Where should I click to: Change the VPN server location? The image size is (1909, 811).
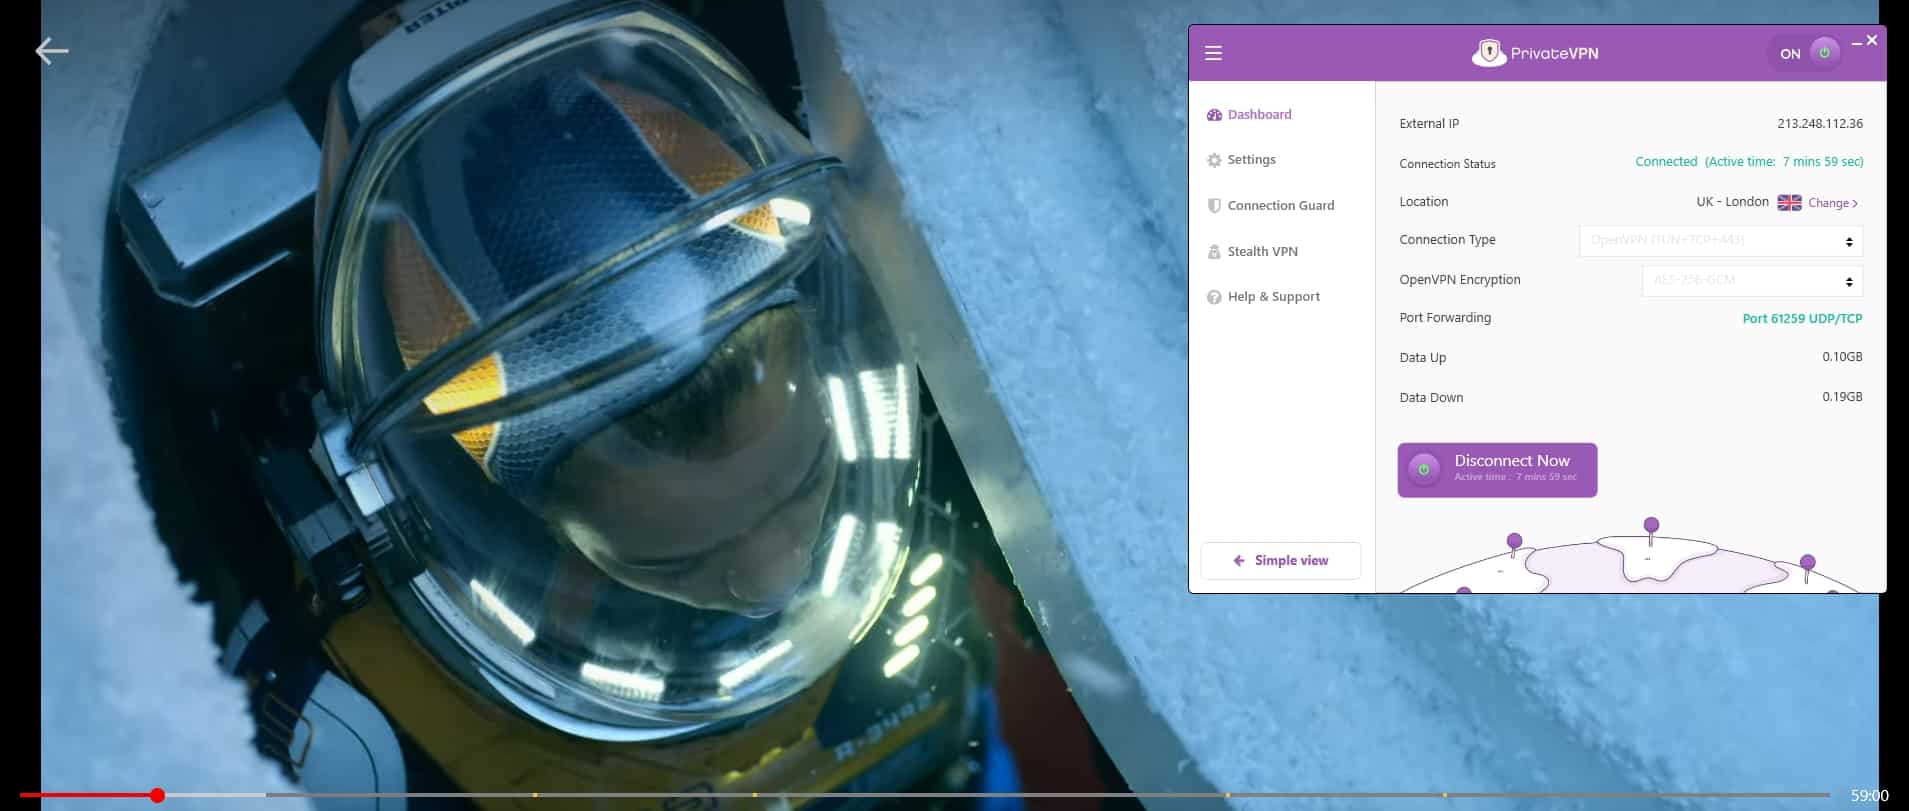pyautogui.click(x=1833, y=203)
